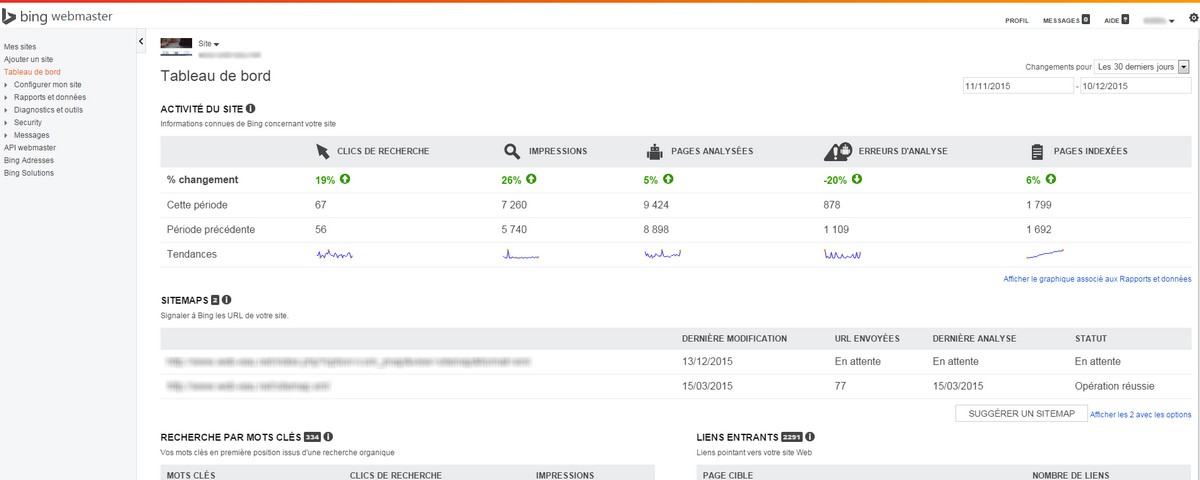The height and width of the screenshot is (480, 1200).
Task: Open the settings gear icon
Action: [1192, 19]
